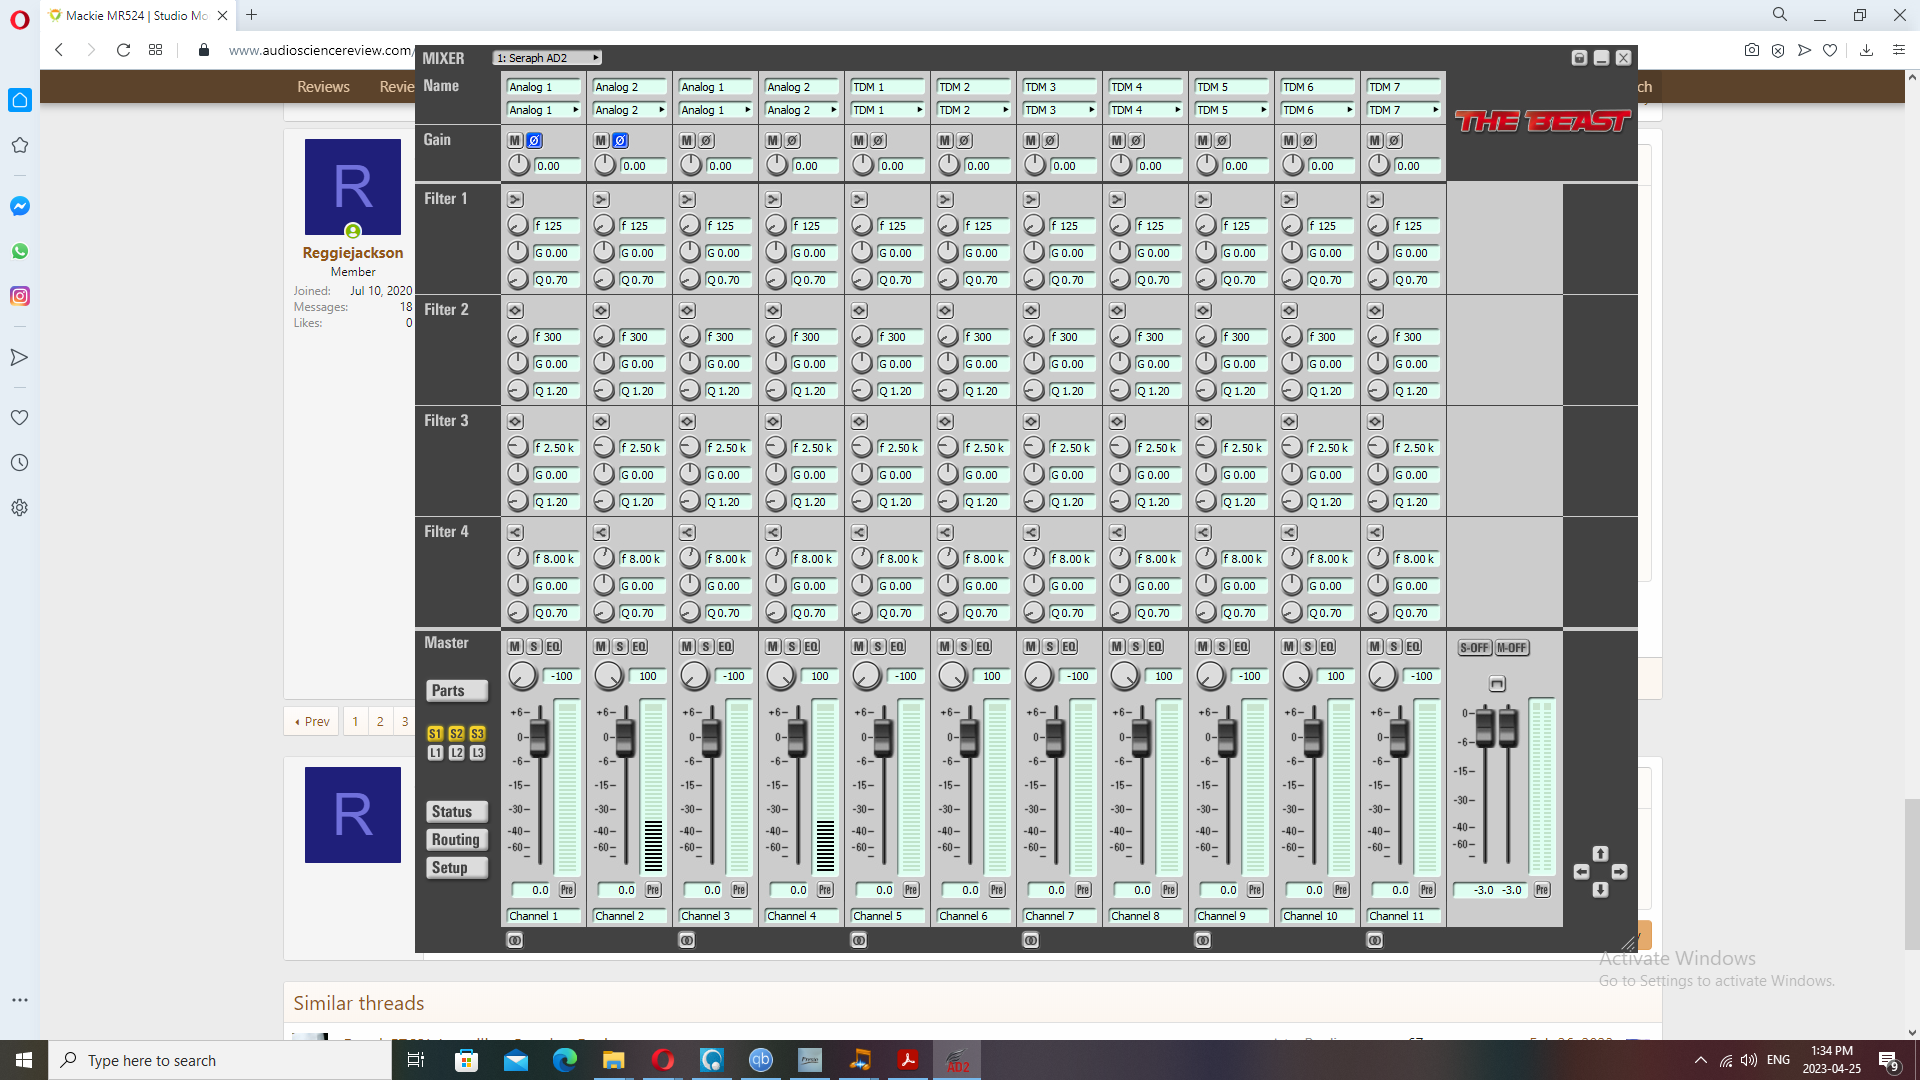The height and width of the screenshot is (1080, 1920).
Task: Click Filter 3 type icon on channel 1
Action: 515,422
